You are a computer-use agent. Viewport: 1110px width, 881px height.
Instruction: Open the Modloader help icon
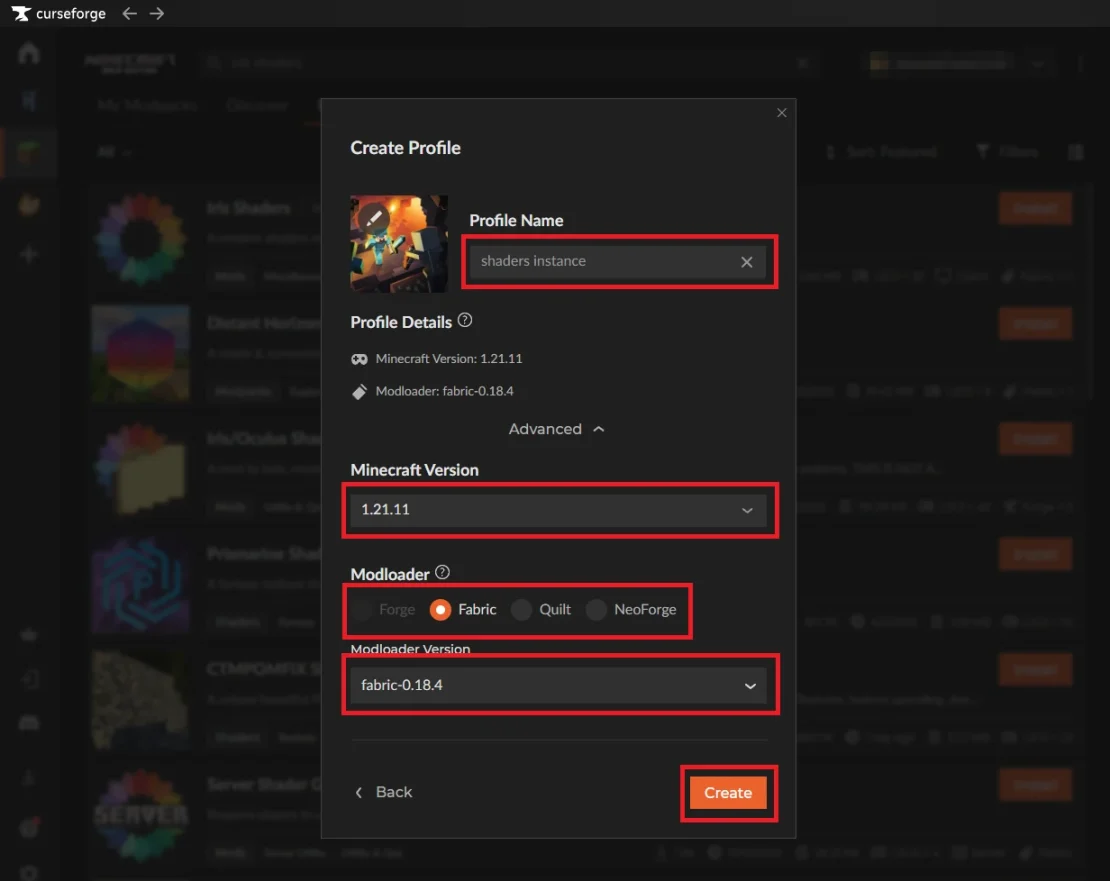click(442, 572)
